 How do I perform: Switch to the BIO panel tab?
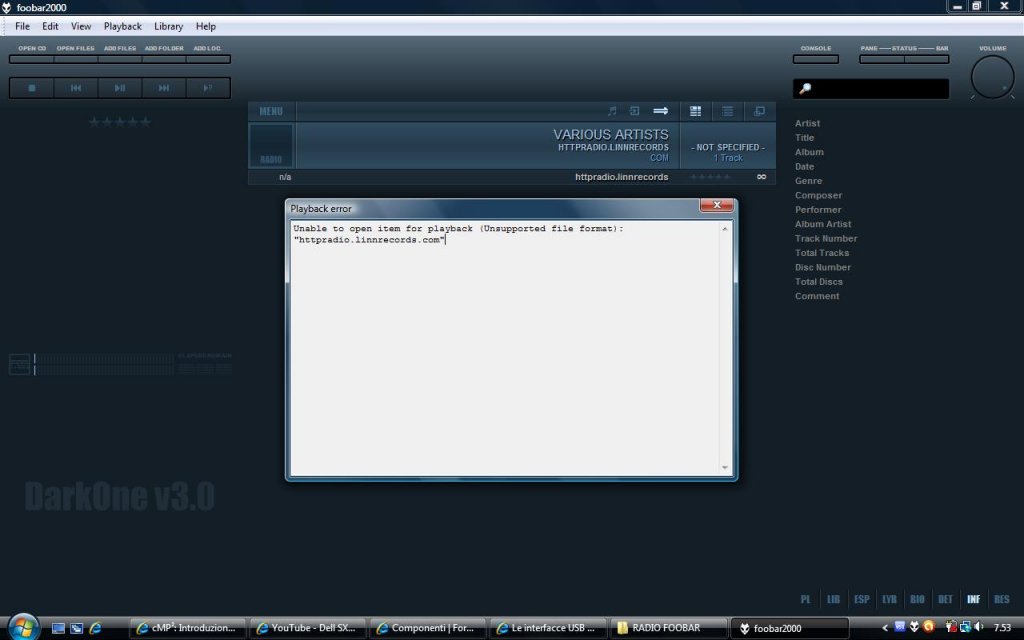pyautogui.click(x=917, y=599)
